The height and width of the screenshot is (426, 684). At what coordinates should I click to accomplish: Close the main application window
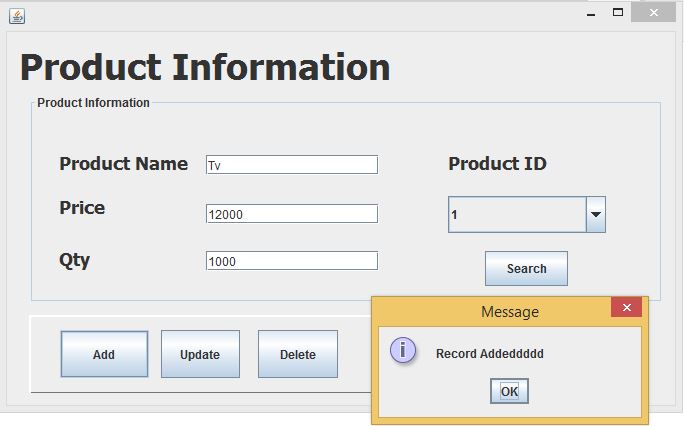pos(653,13)
